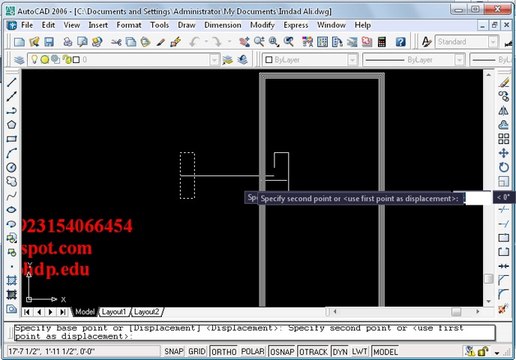The height and width of the screenshot is (360, 516).
Task: Click the Offset modify tool
Action: click(x=504, y=125)
